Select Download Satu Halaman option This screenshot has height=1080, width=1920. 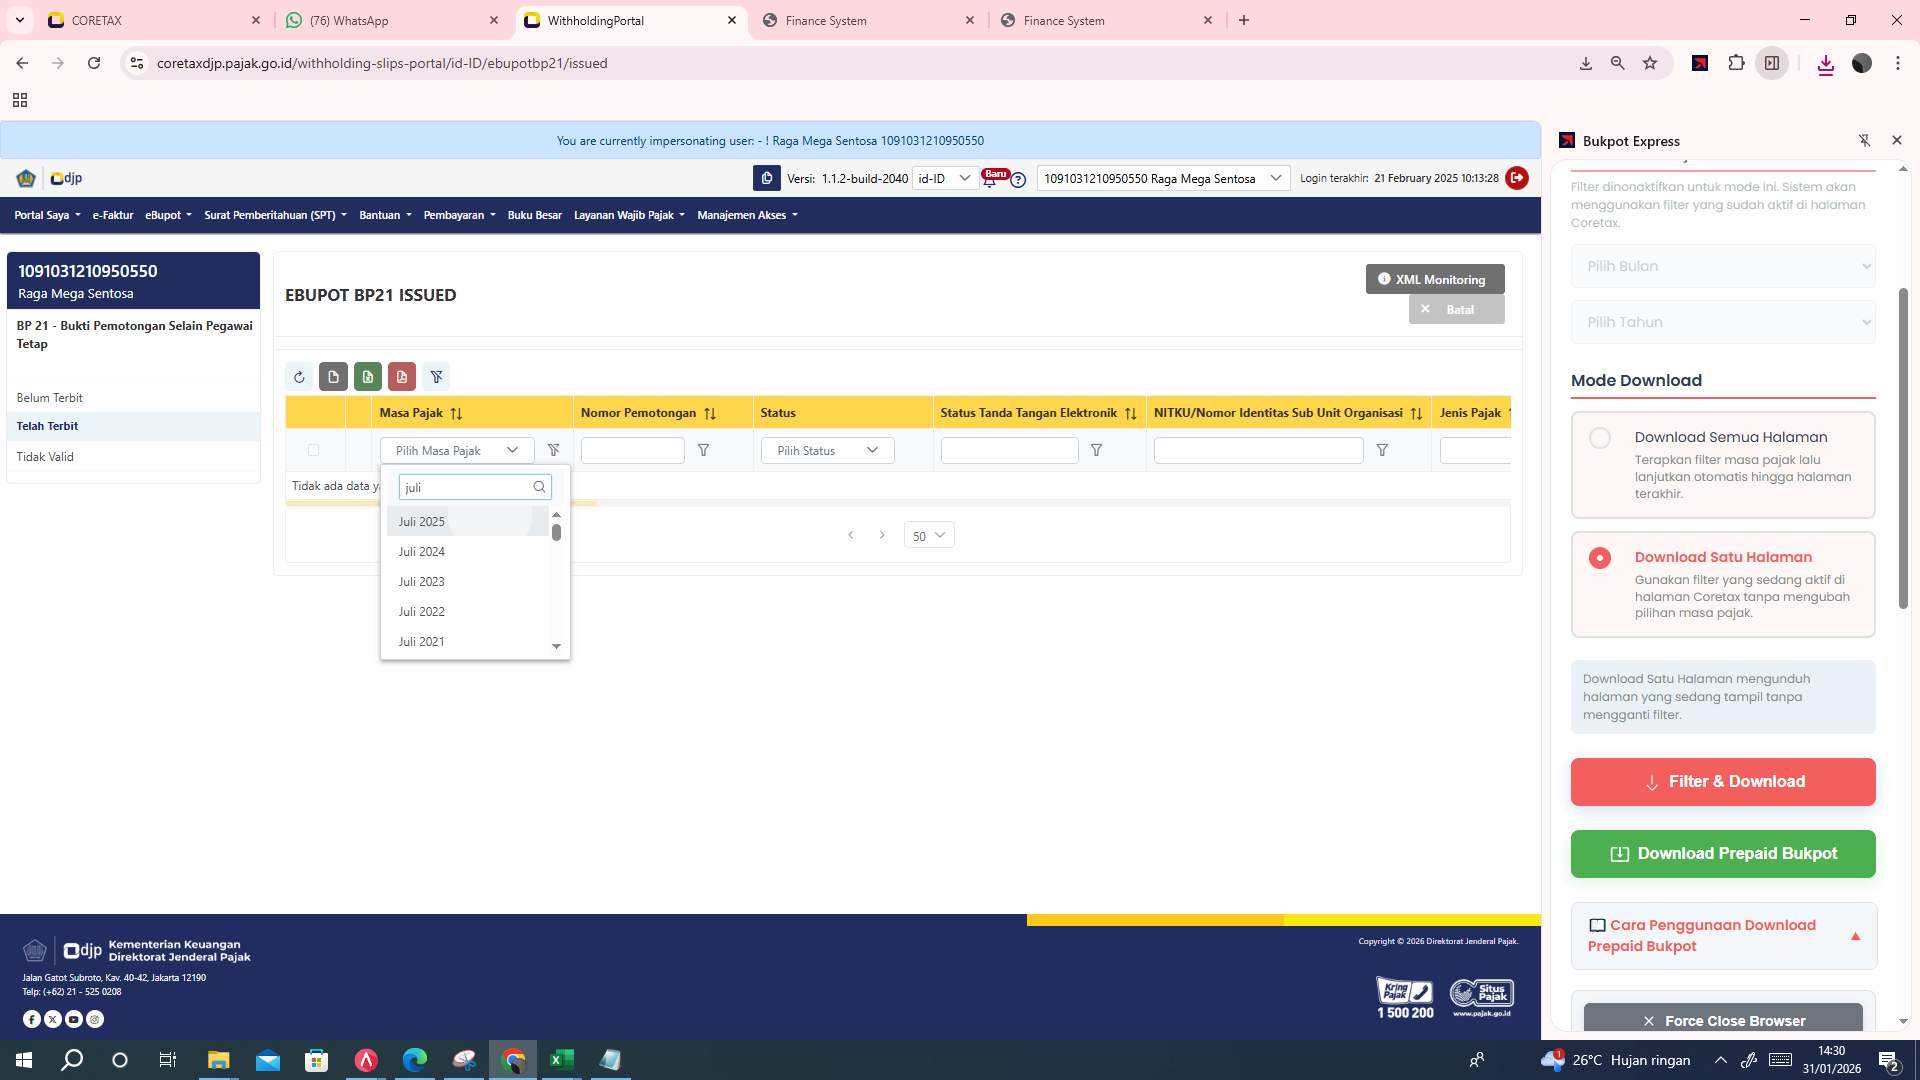(x=1601, y=558)
